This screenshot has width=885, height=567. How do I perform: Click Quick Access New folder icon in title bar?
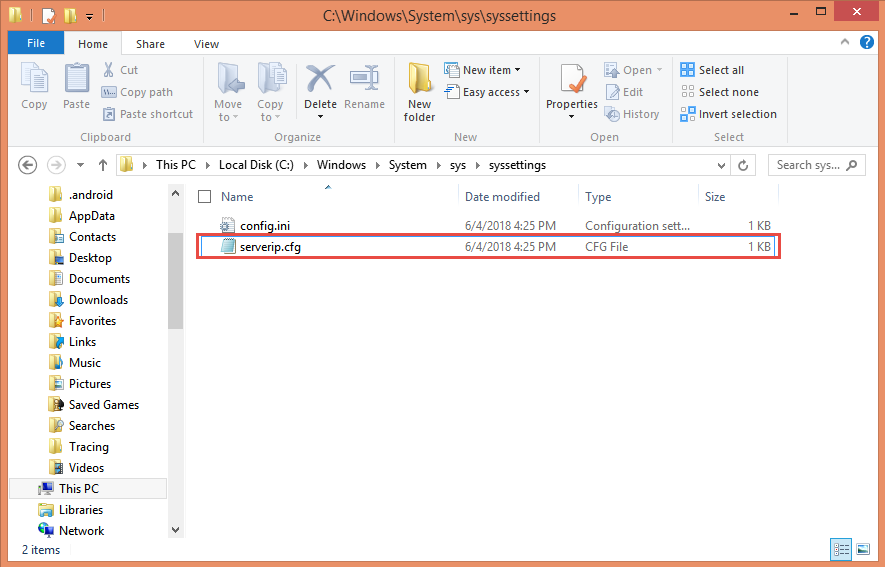pos(71,15)
